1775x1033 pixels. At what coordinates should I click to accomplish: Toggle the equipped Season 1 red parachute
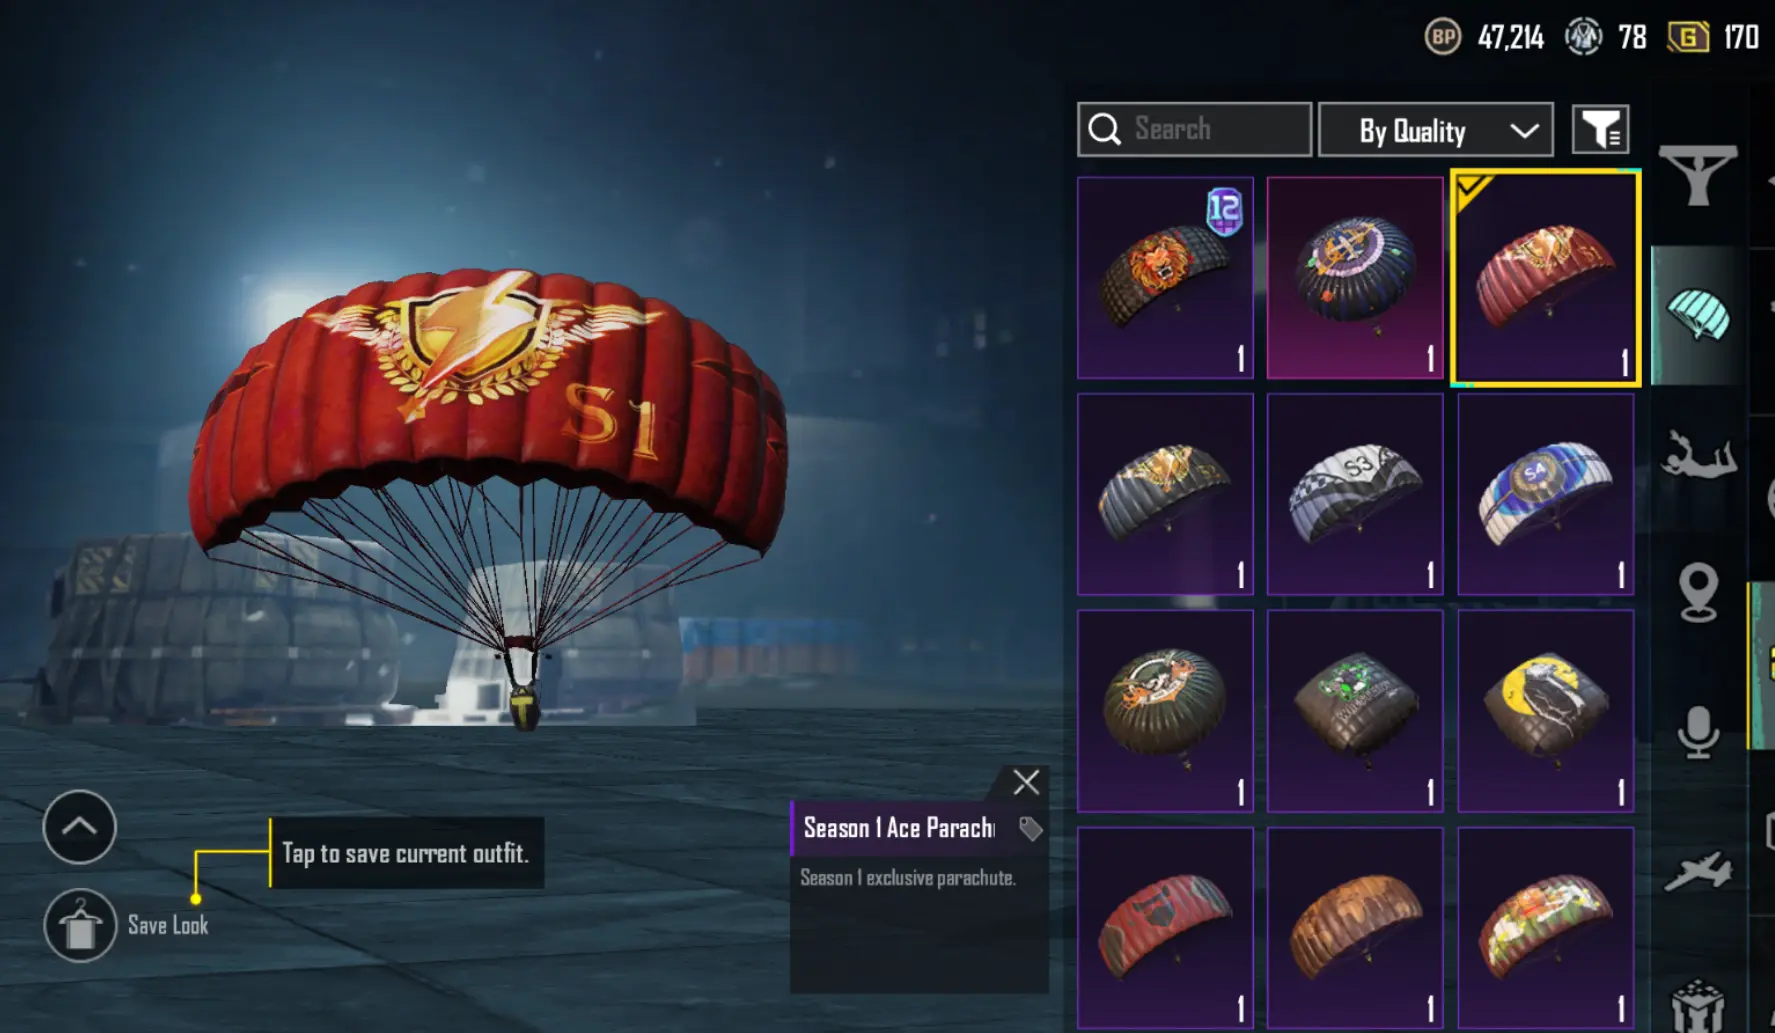(1545, 278)
